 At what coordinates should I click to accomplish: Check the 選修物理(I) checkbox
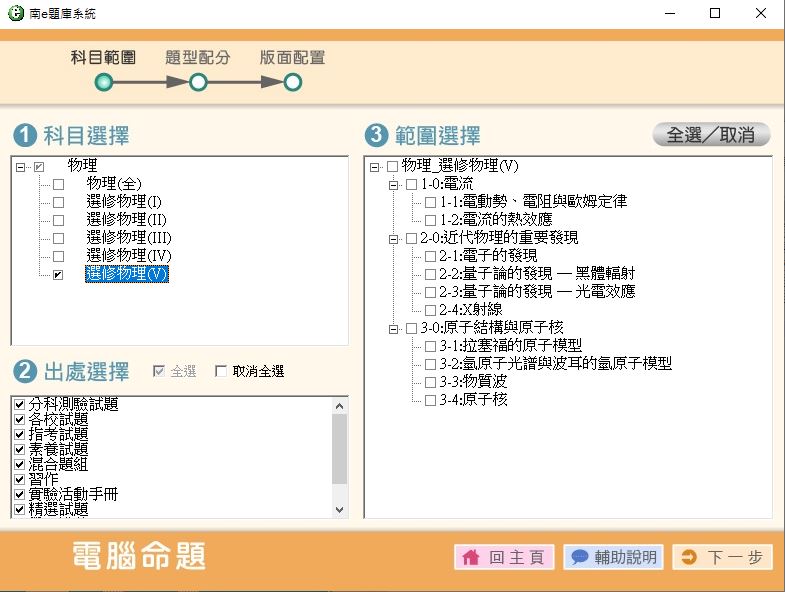tap(58, 202)
